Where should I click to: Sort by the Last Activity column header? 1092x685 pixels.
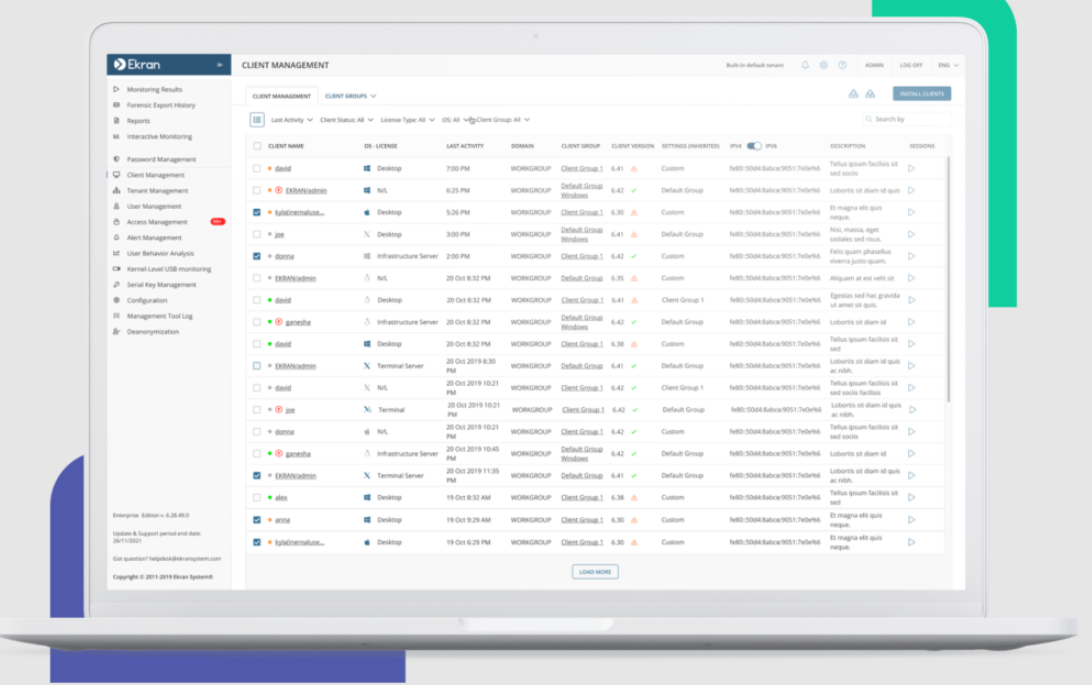coord(465,145)
